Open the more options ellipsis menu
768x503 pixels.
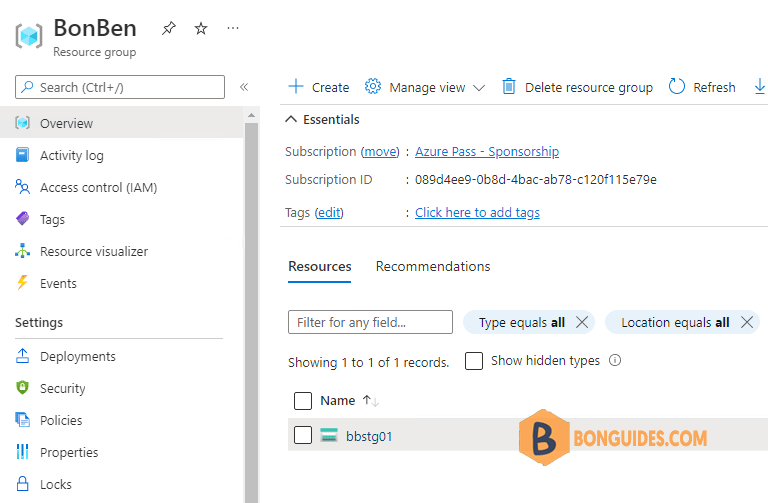coord(233,29)
